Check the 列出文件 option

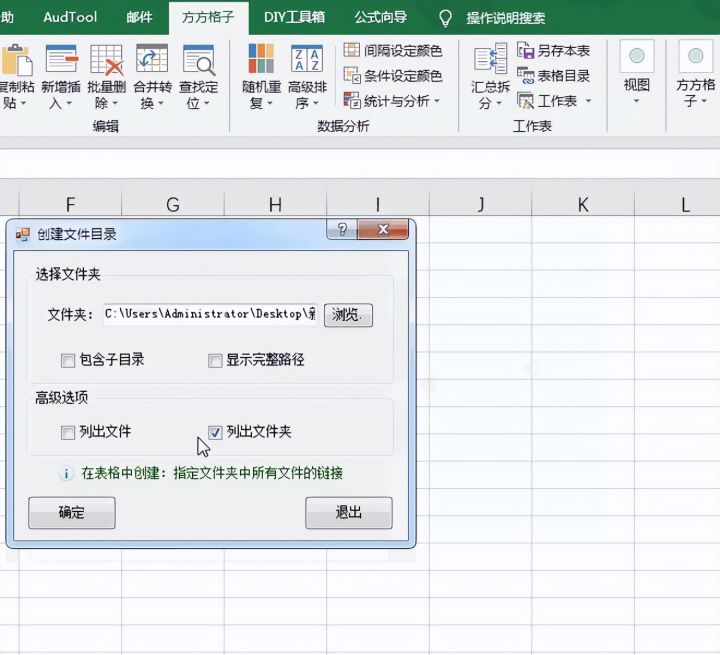point(68,432)
